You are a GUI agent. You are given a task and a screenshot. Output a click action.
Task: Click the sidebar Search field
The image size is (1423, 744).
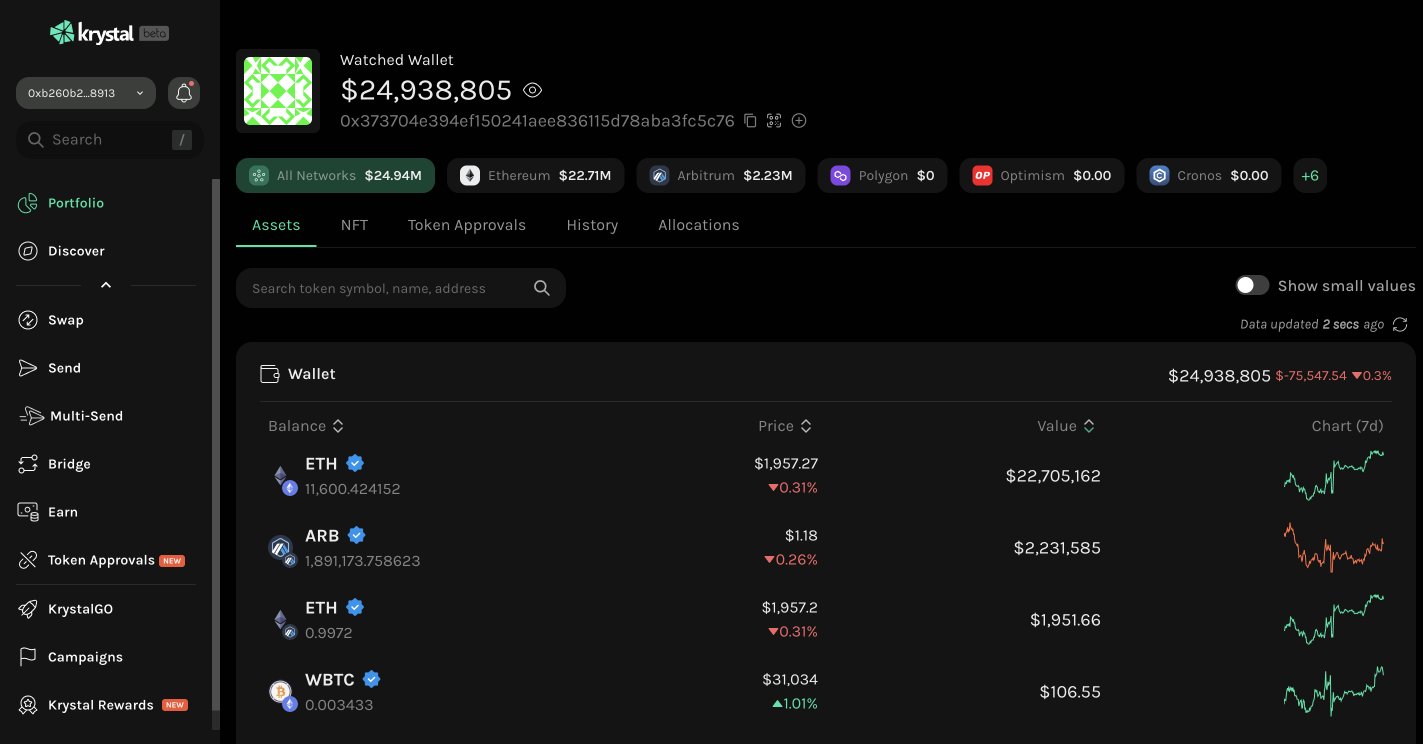coord(110,140)
